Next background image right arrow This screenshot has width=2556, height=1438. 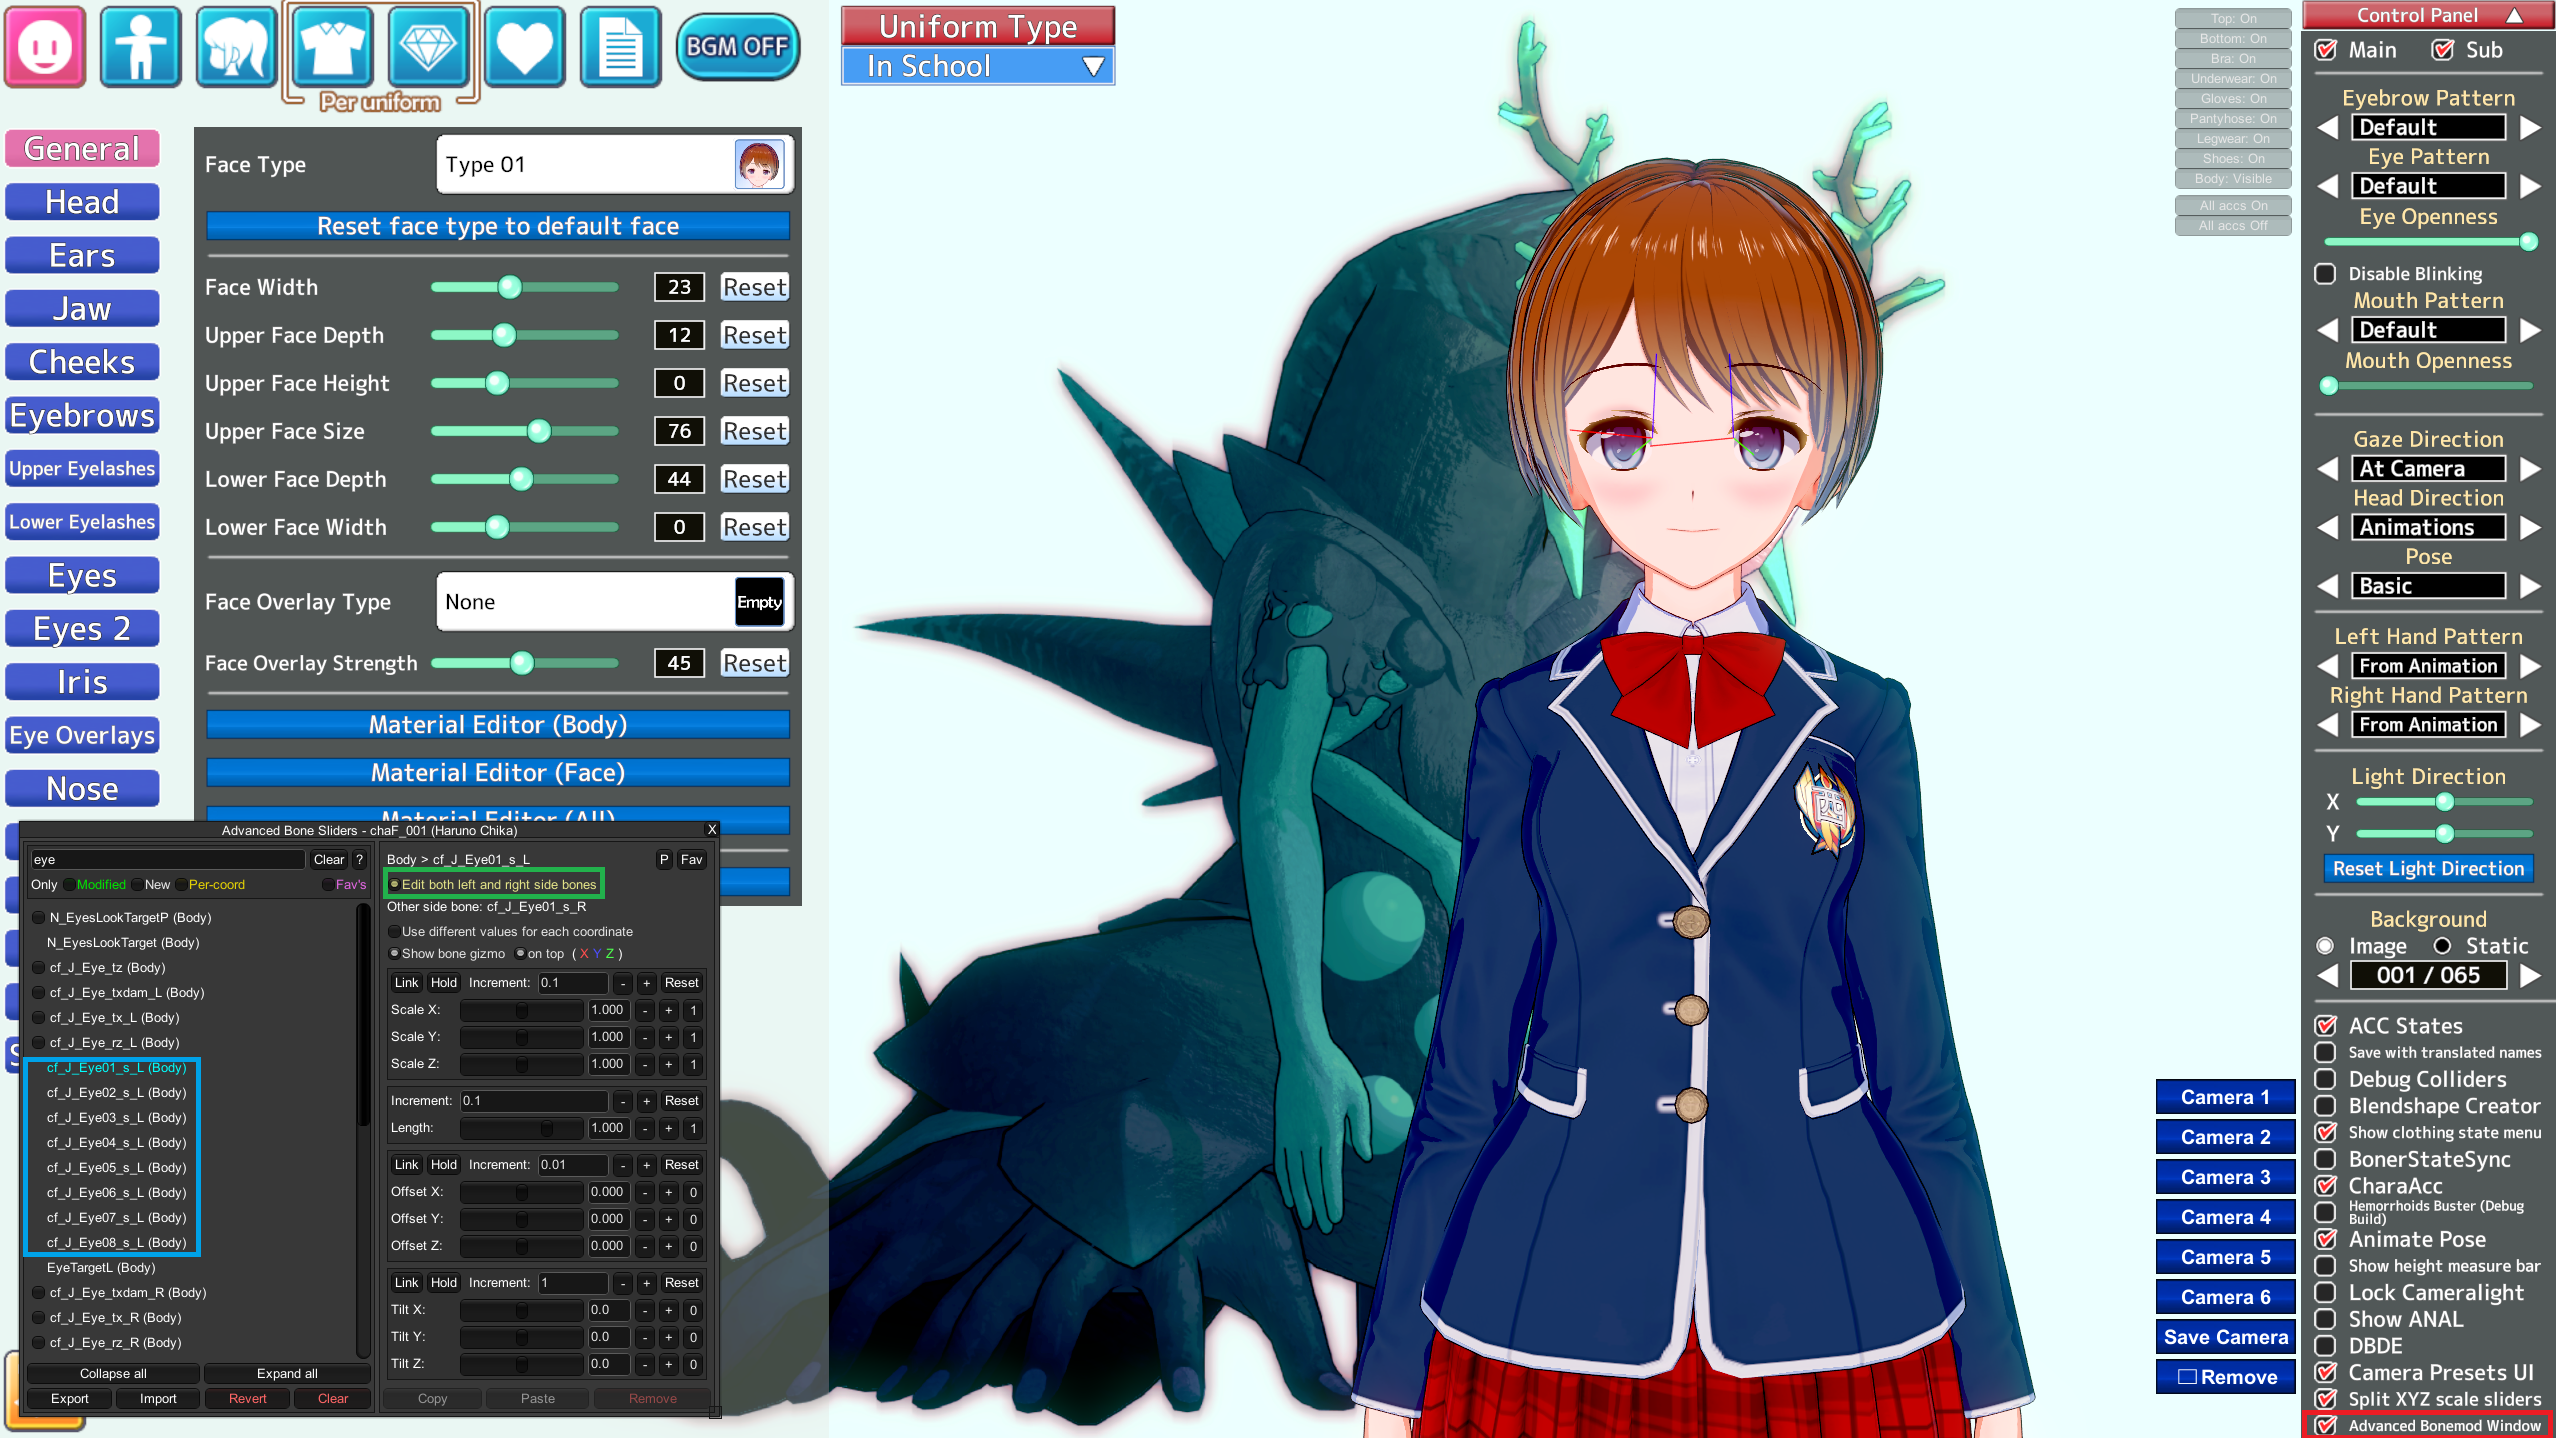pos(2530,975)
